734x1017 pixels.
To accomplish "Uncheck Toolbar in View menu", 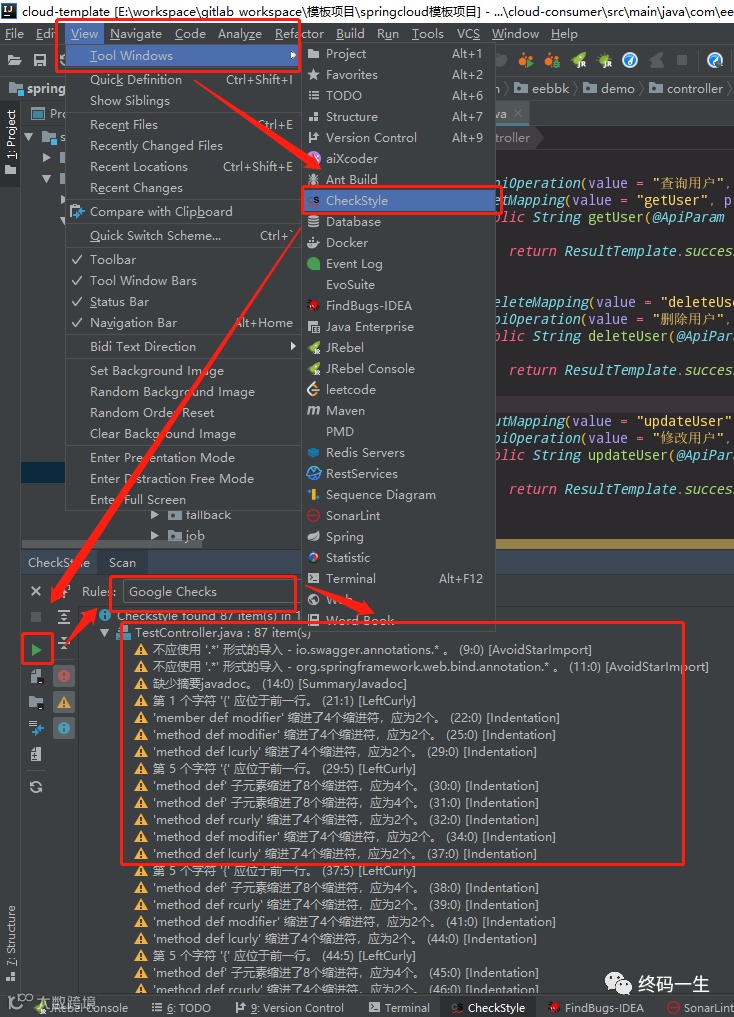I will pos(183,259).
